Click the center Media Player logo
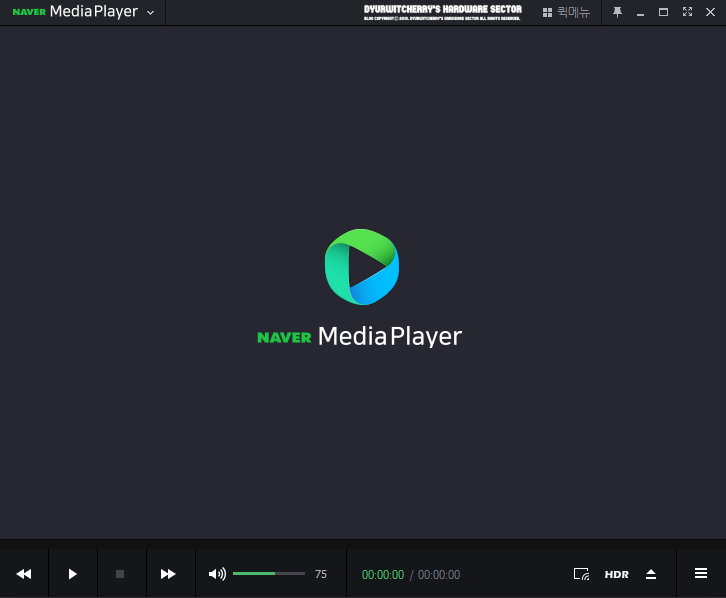This screenshot has height=598, width=726. pos(362,267)
